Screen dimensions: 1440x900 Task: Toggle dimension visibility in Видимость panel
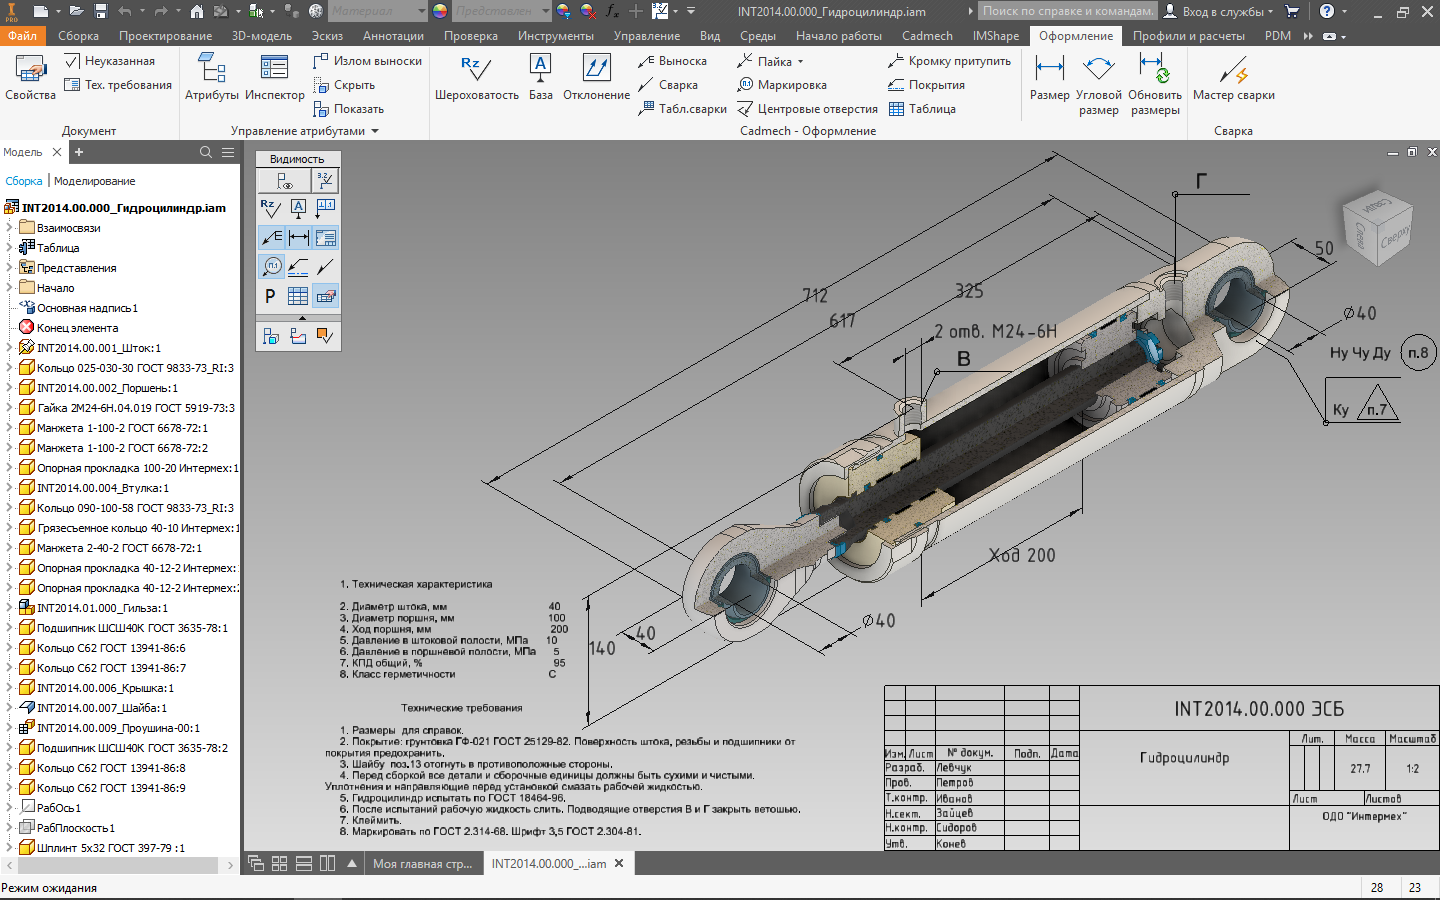(298, 238)
